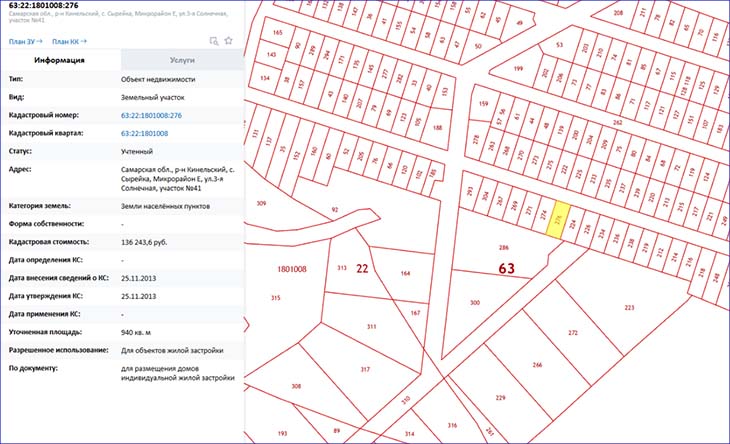Open cadastral number link 63:22:1801008:276
Viewport: 730px width, 444px height.
pos(151,115)
